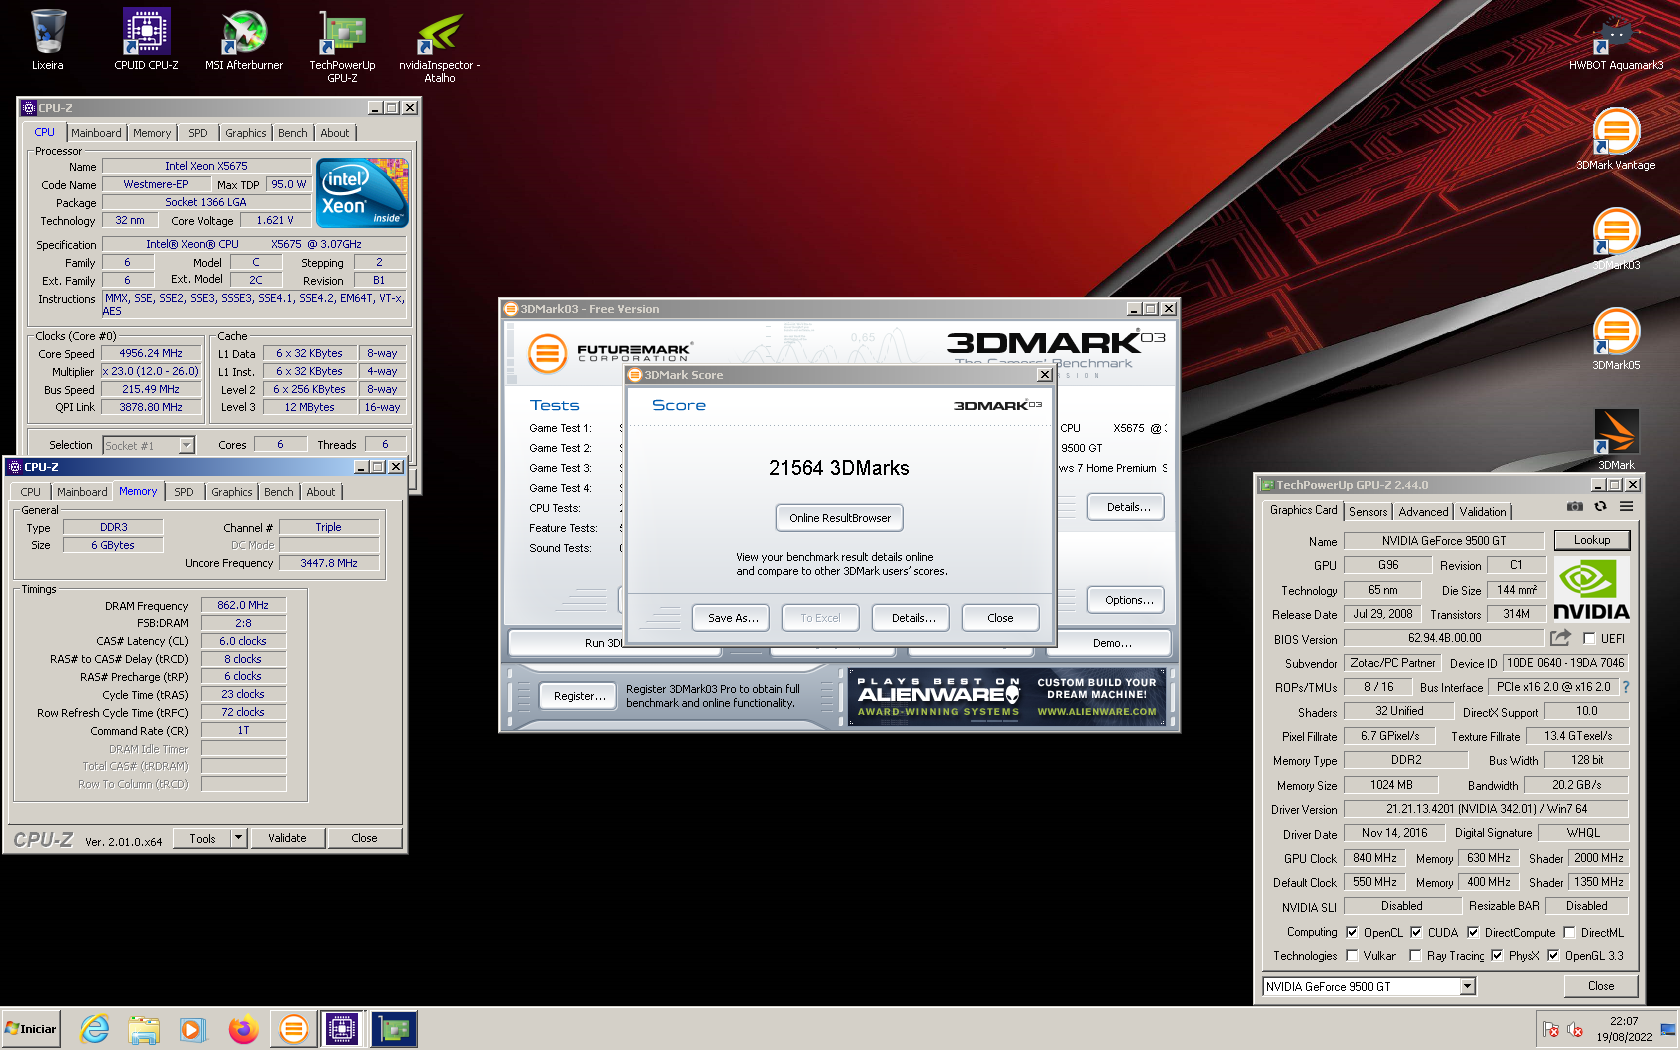
Task: Expand the NVIDIA GeForce 9500 GT GPU dropdown
Action: [x=1467, y=986]
